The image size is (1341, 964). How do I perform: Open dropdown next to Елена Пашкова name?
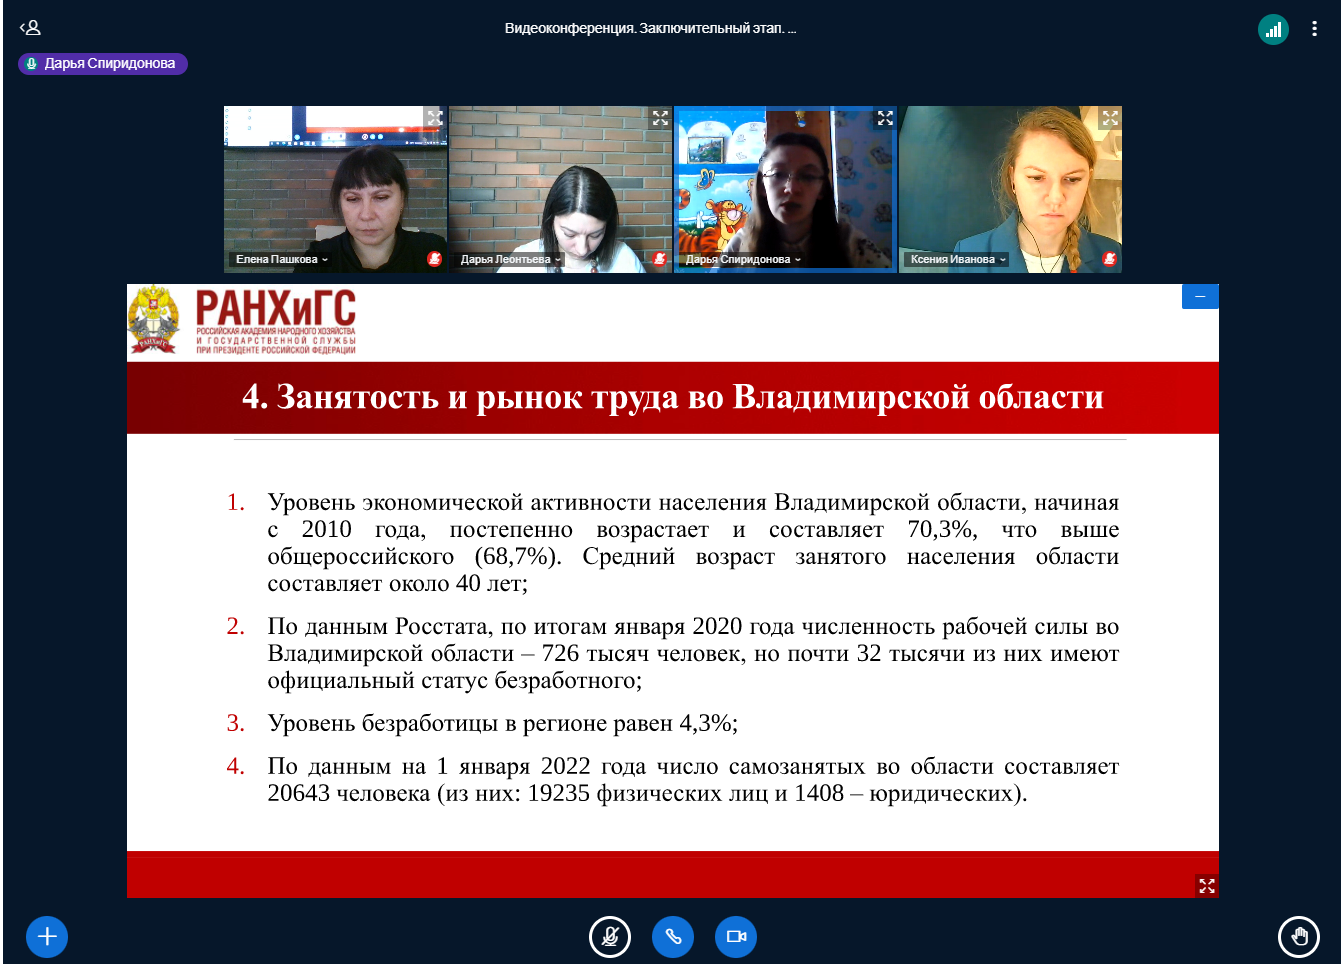click(325, 260)
